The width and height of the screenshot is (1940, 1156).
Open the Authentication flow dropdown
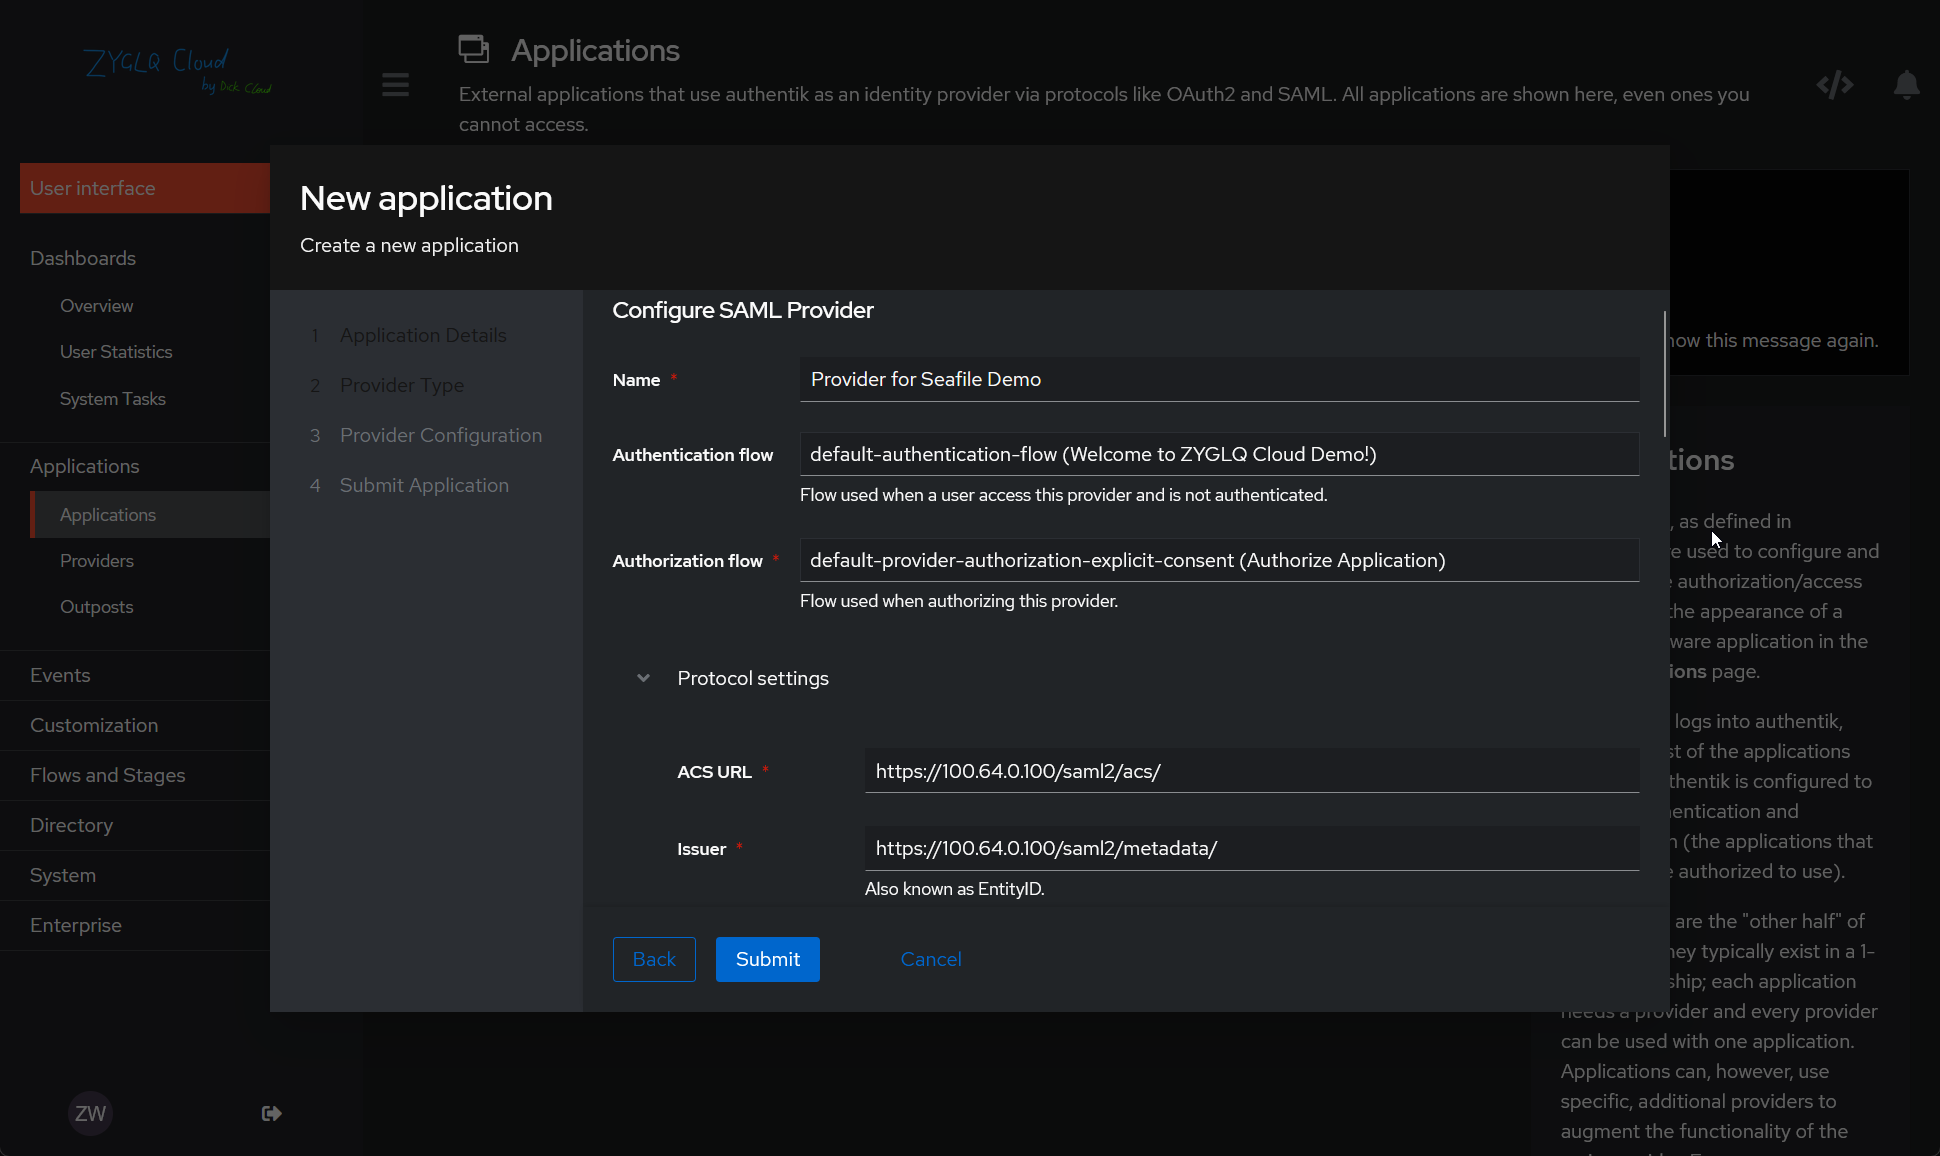coord(1219,454)
